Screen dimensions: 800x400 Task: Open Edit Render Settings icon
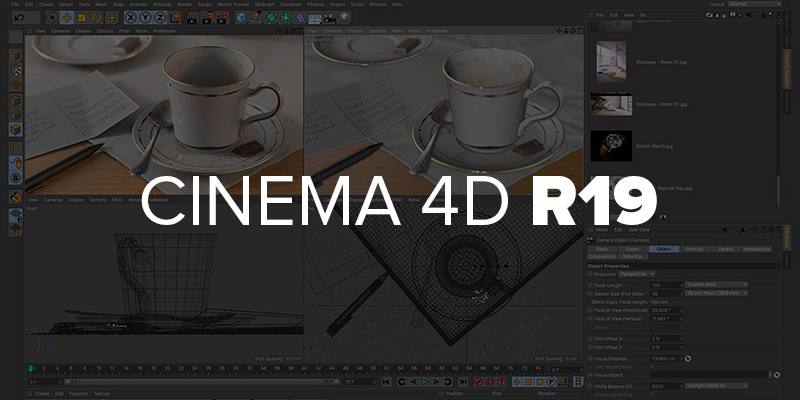tap(223, 18)
